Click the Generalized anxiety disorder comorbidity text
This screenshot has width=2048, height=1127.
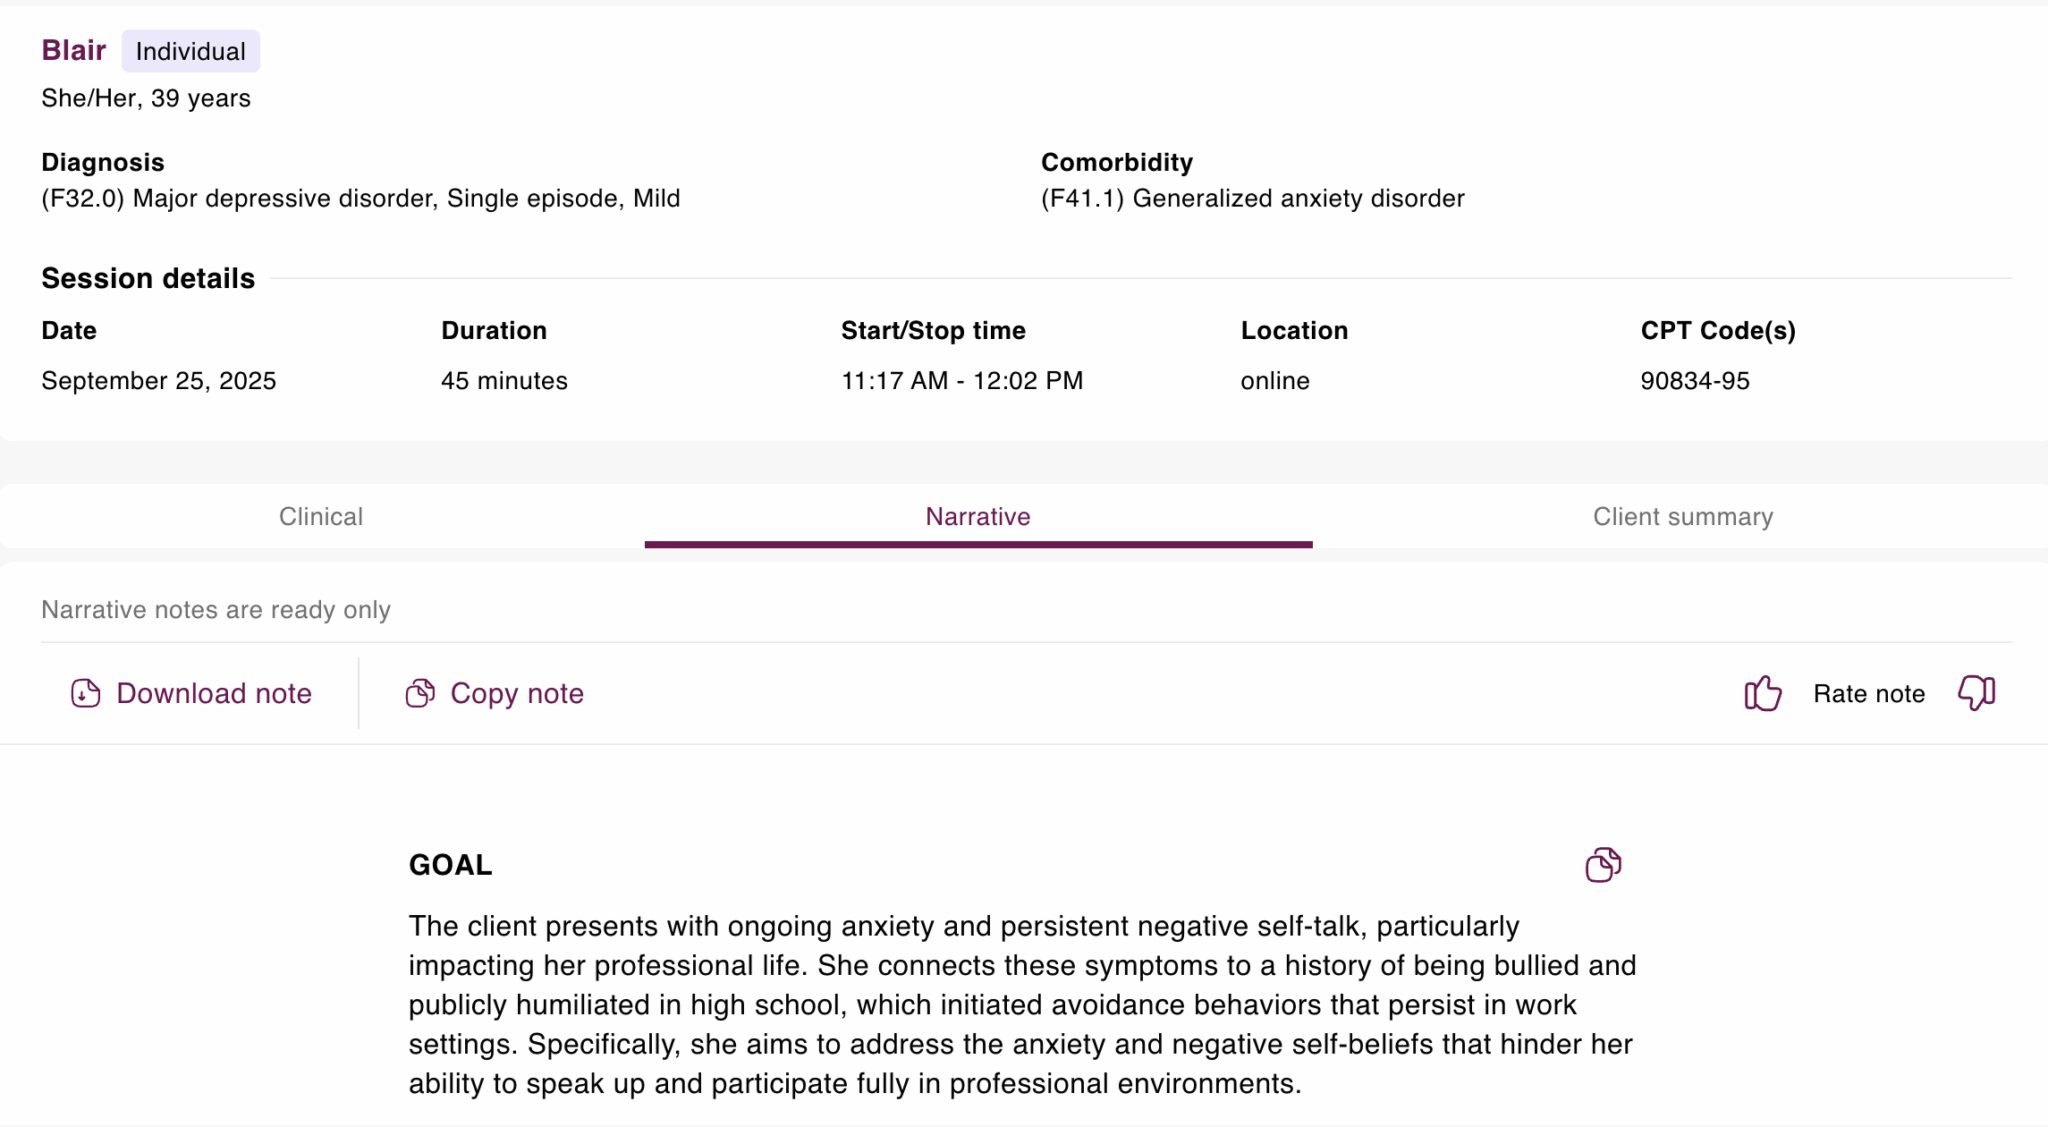pyautogui.click(x=1252, y=199)
